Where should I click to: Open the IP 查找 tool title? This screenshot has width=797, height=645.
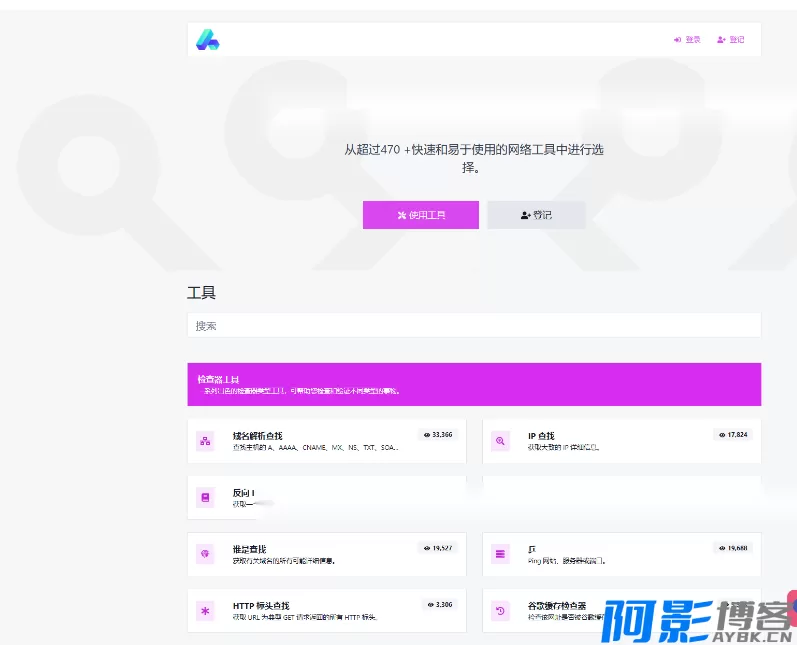pos(541,436)
